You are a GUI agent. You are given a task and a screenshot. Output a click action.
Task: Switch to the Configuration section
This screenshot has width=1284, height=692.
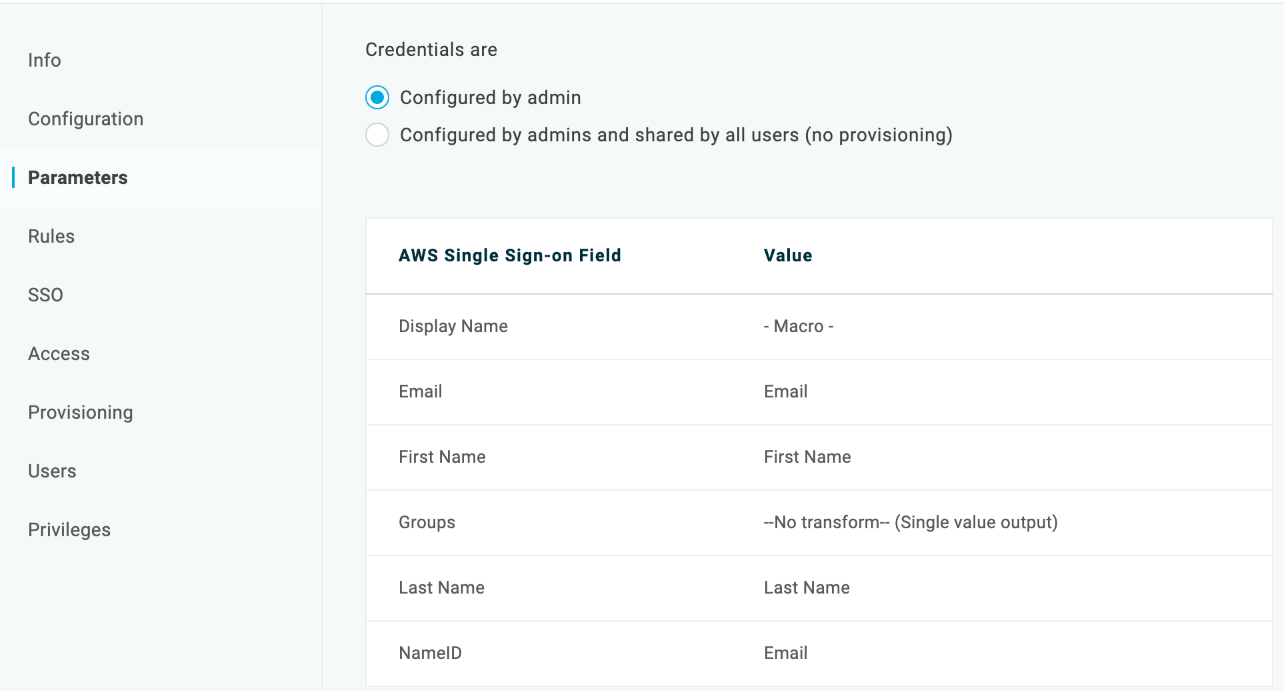click(86, 119)
